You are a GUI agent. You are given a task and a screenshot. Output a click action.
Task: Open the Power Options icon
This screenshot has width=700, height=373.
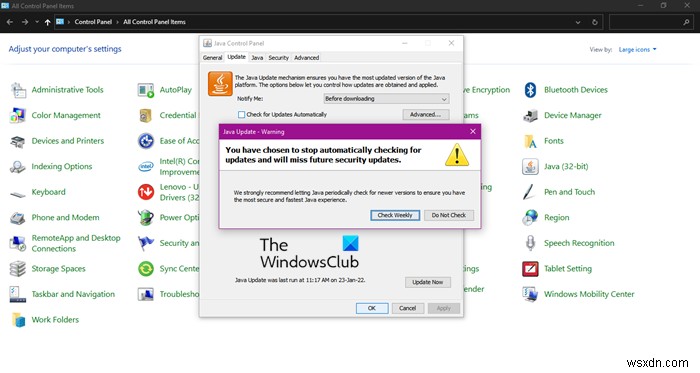point(146,218)
